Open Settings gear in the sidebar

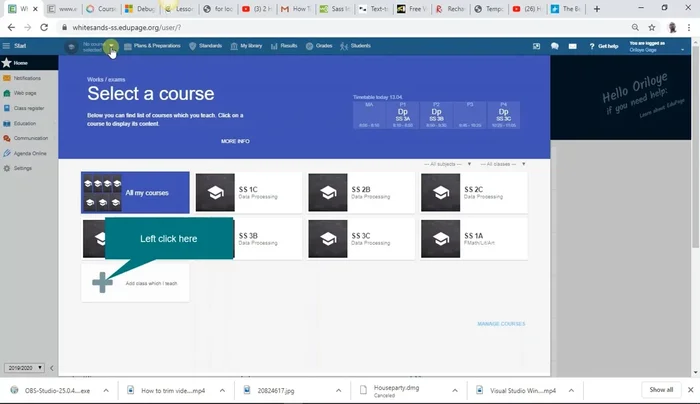[7, 168]
